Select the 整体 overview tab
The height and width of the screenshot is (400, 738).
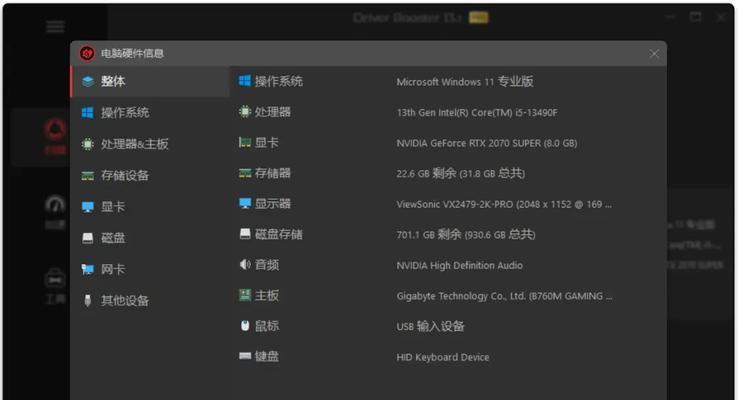pos(150,81)
